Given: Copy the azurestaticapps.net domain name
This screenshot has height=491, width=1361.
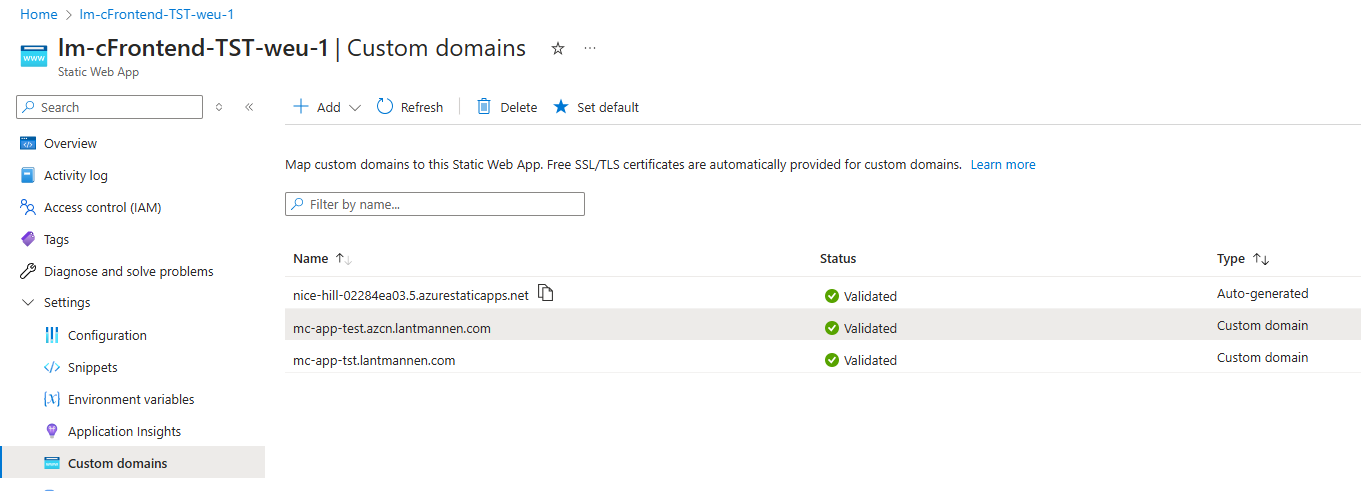Looking at the screenshot, I should [545, 293].
